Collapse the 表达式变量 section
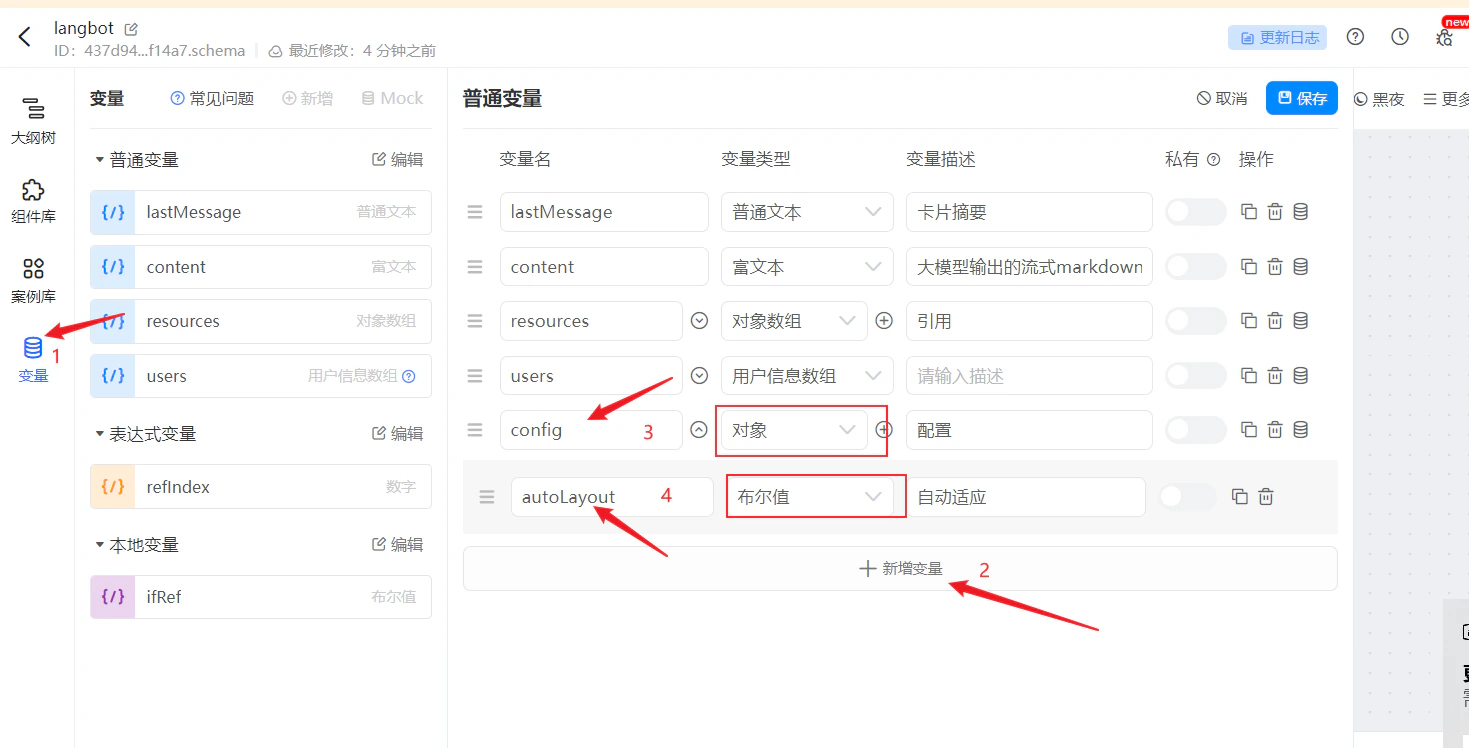 tap(99, 434)
